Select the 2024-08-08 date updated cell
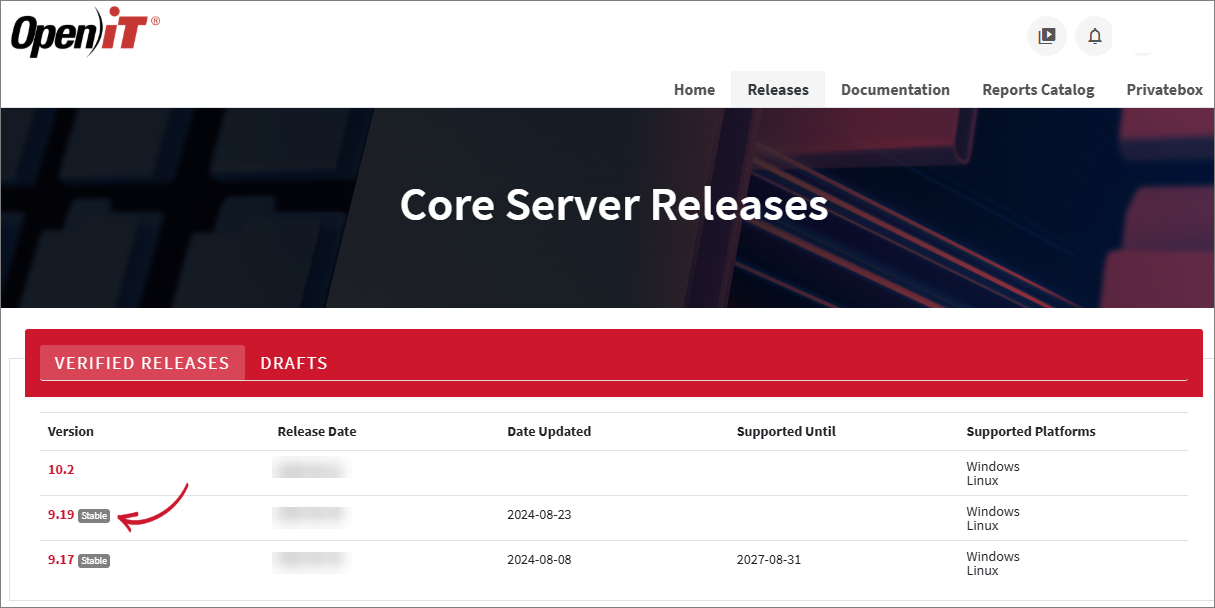Viewport: 1215px width, 608px height. pyautogui.click(x=539, y=560)
